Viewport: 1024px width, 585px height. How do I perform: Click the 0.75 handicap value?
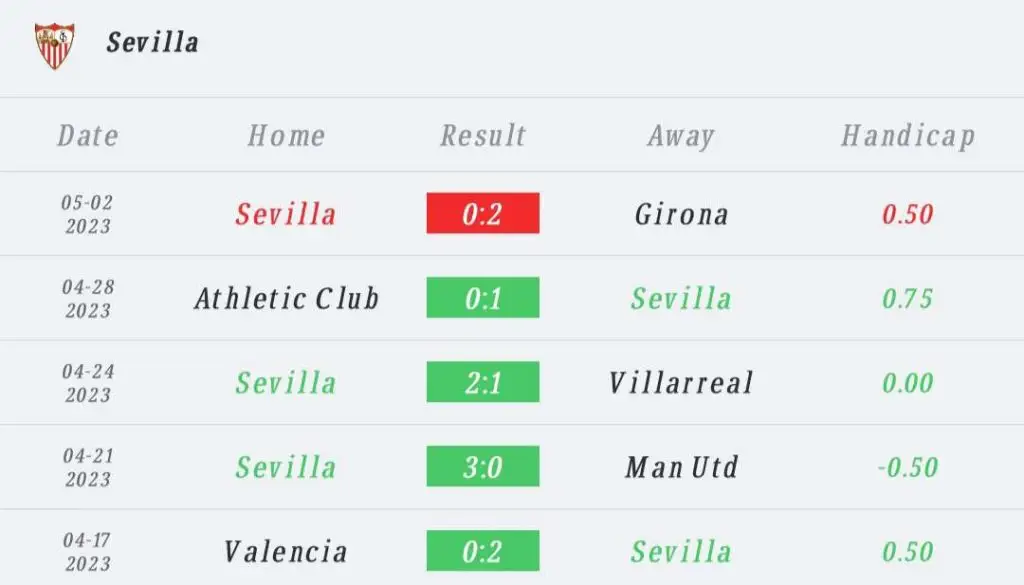(908, 298)
